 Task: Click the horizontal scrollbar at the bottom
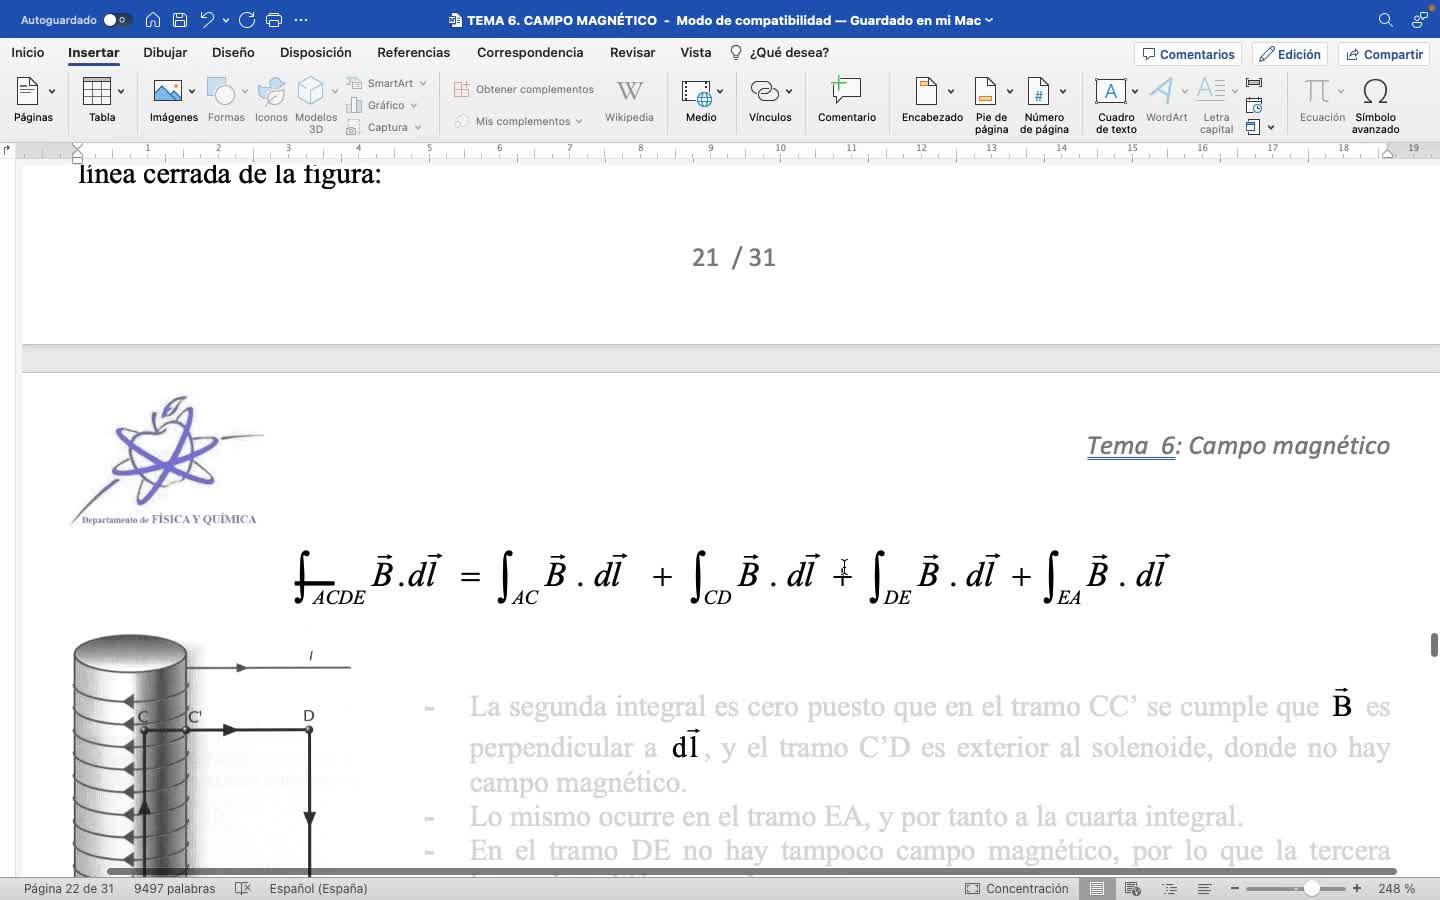click(x=751, y=871)
